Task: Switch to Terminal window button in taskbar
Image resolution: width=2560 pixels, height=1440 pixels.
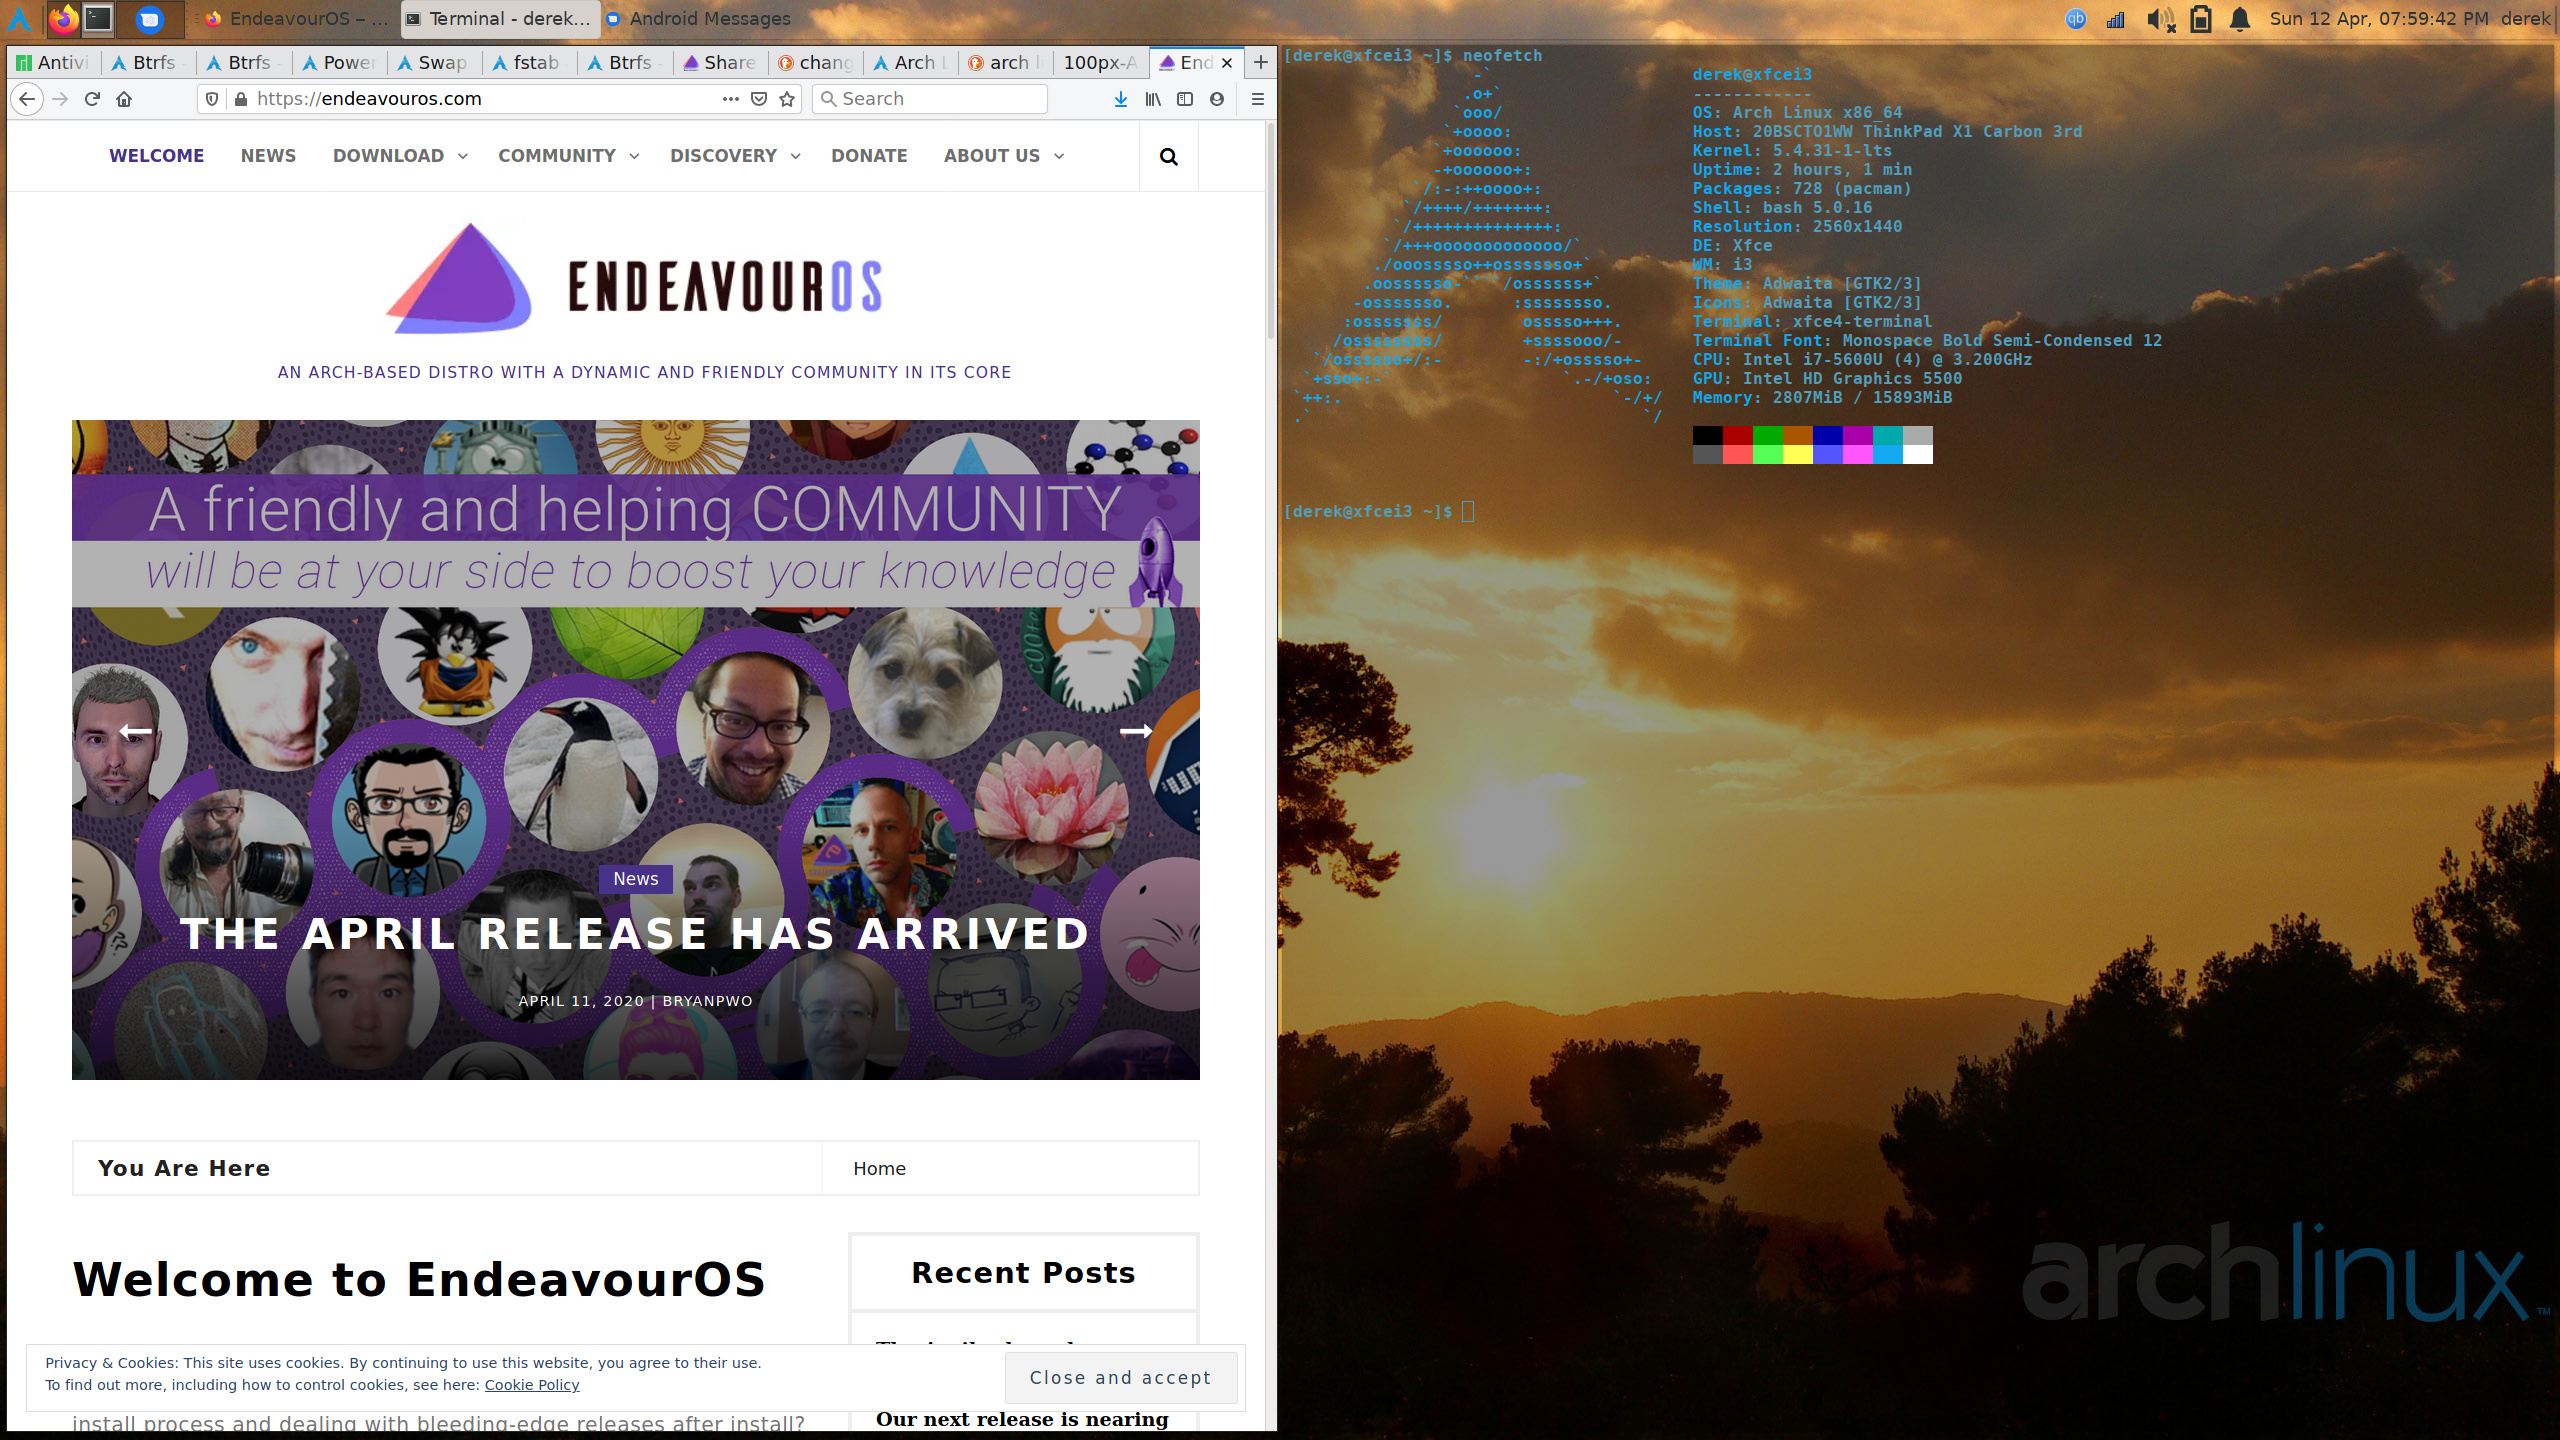Action: tap(500, 18)
